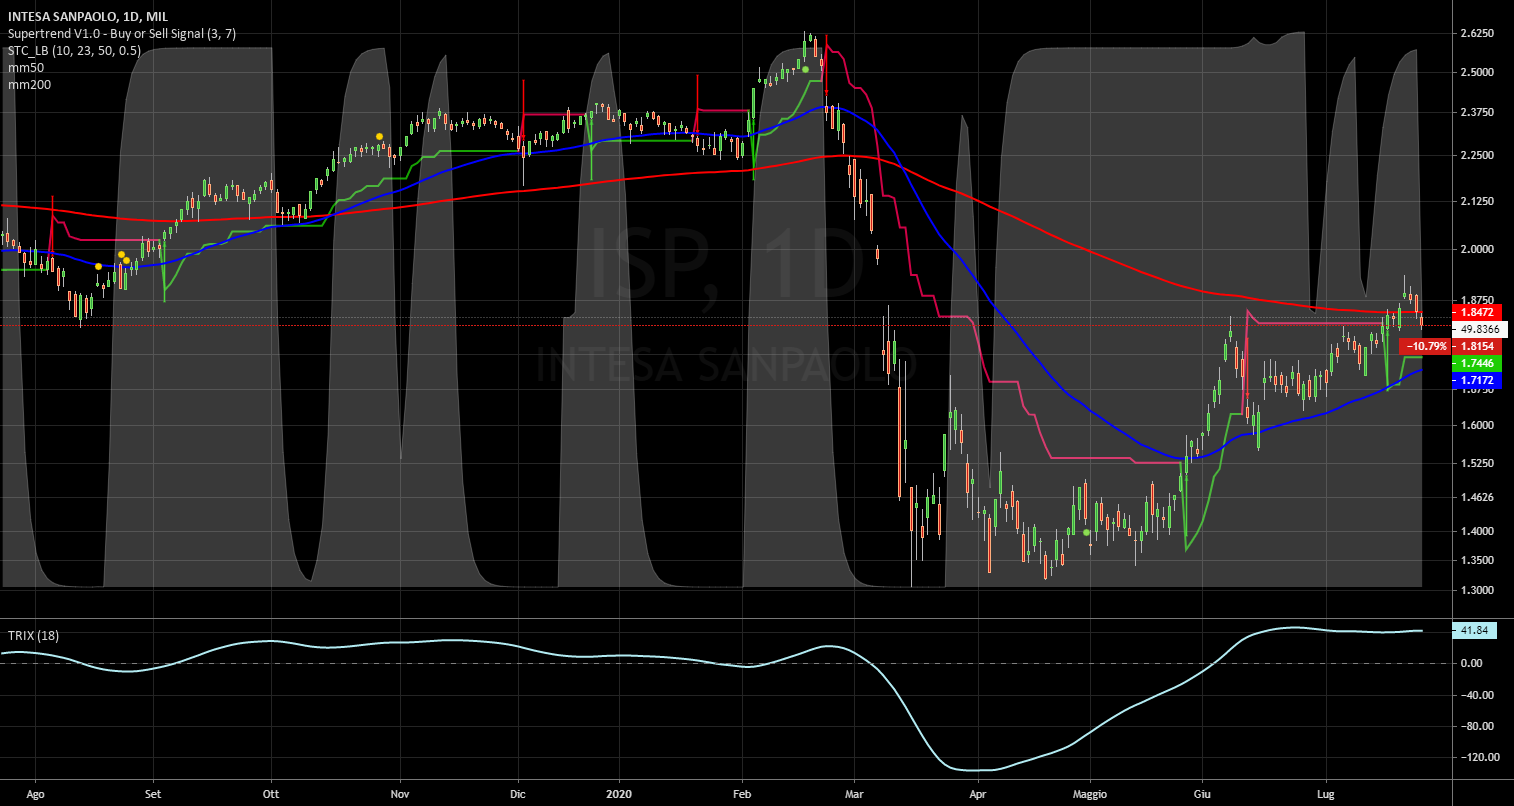Click the Feb date on the time axis
The image size is (1514, 806).
(x=742, y=796)
